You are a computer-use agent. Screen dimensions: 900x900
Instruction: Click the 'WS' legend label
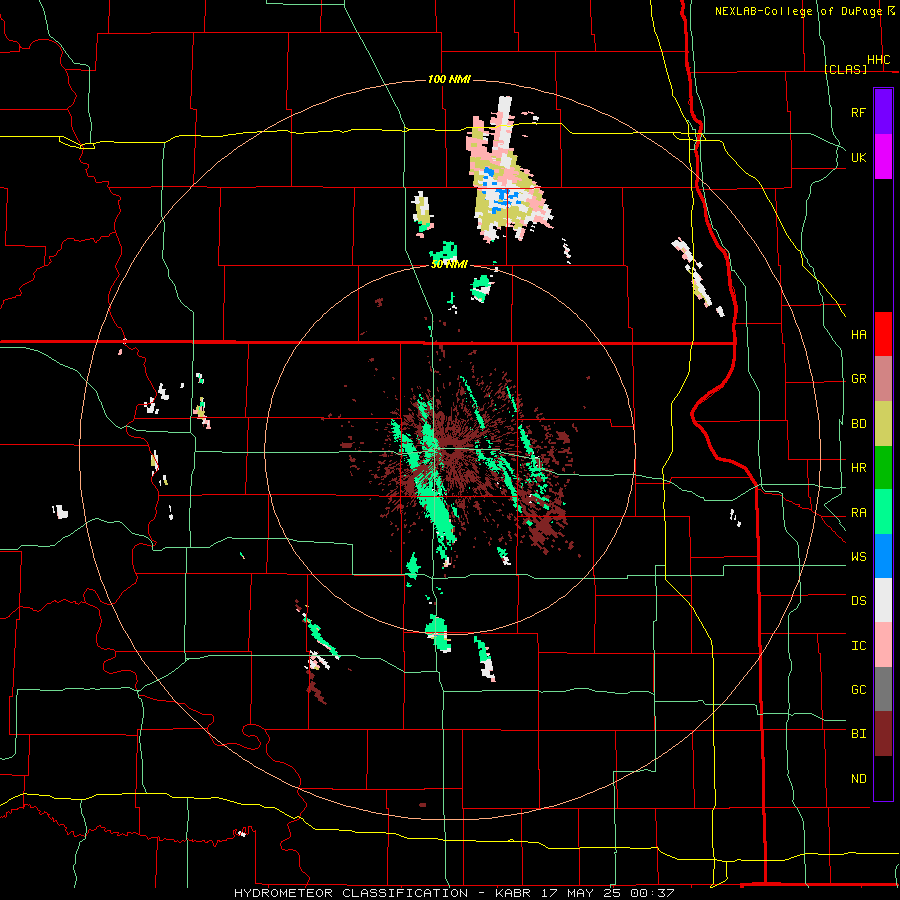click(858, 557)
